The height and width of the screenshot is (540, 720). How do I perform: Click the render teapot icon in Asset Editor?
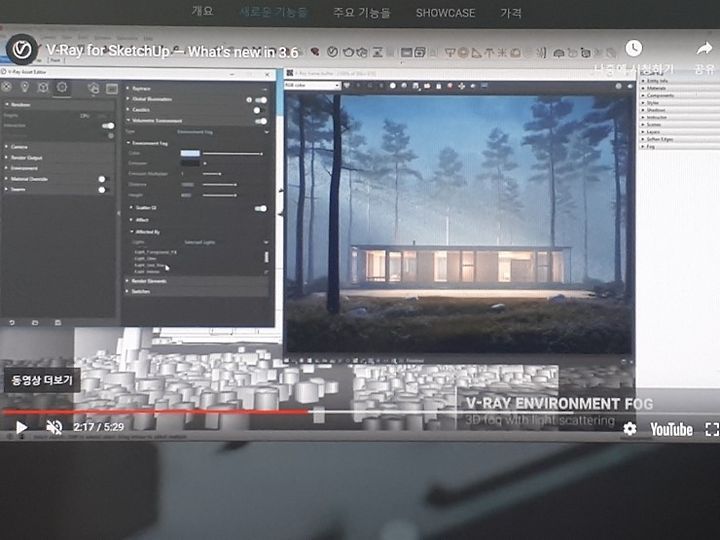point(94,88)
